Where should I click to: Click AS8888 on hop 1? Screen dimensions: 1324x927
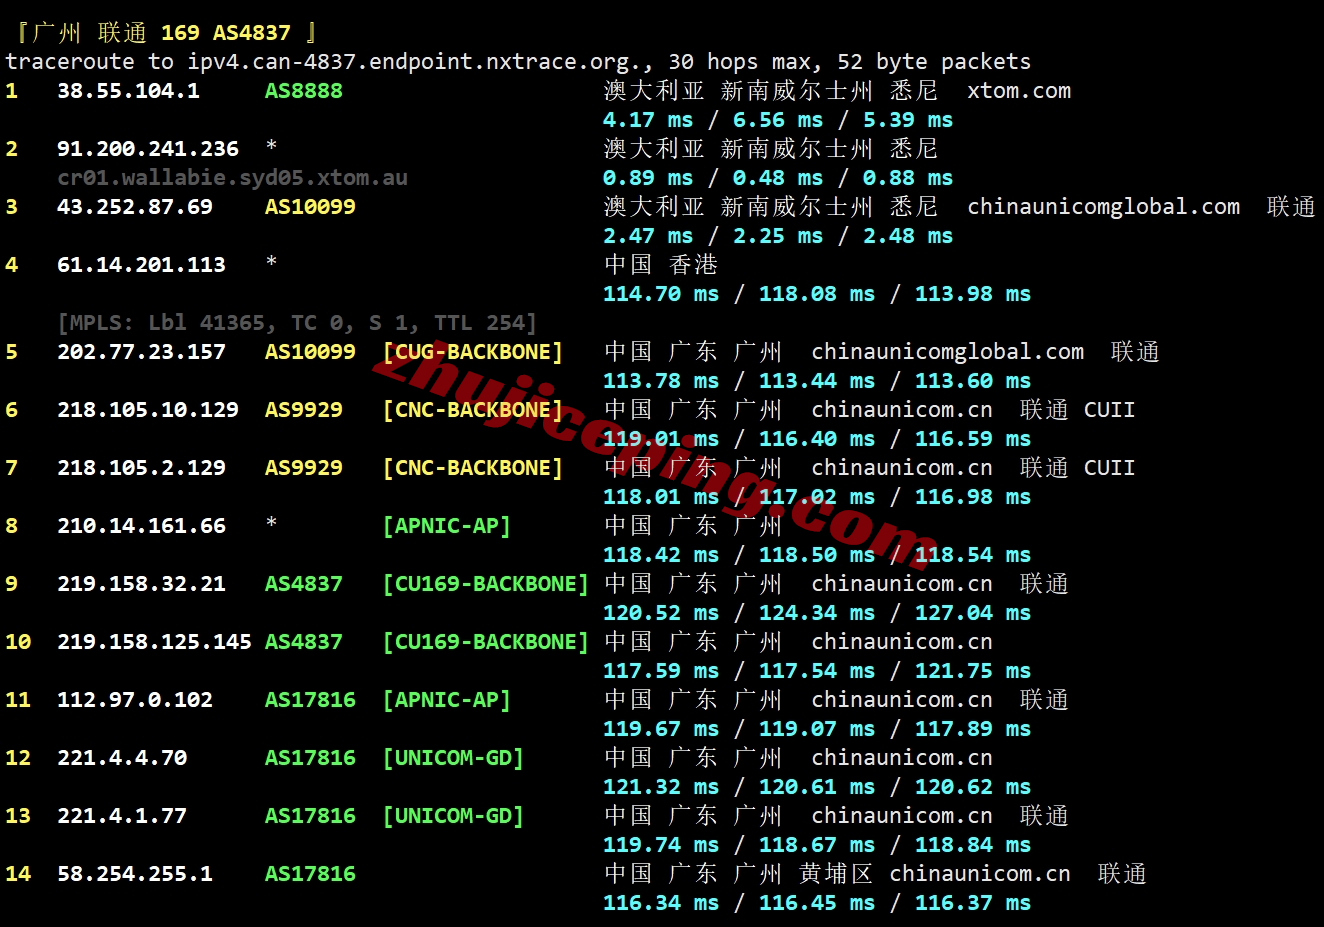tap(303, 91)
